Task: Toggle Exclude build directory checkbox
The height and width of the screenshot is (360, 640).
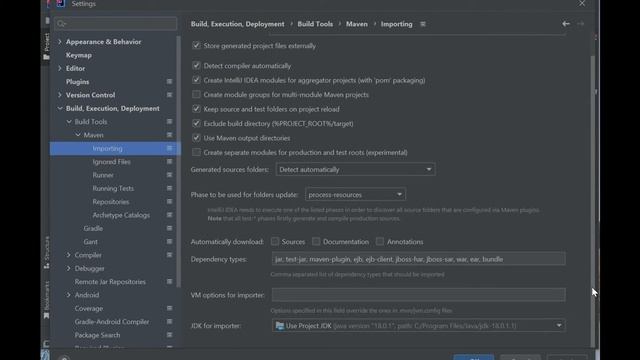Action: (x=196, y=123)
